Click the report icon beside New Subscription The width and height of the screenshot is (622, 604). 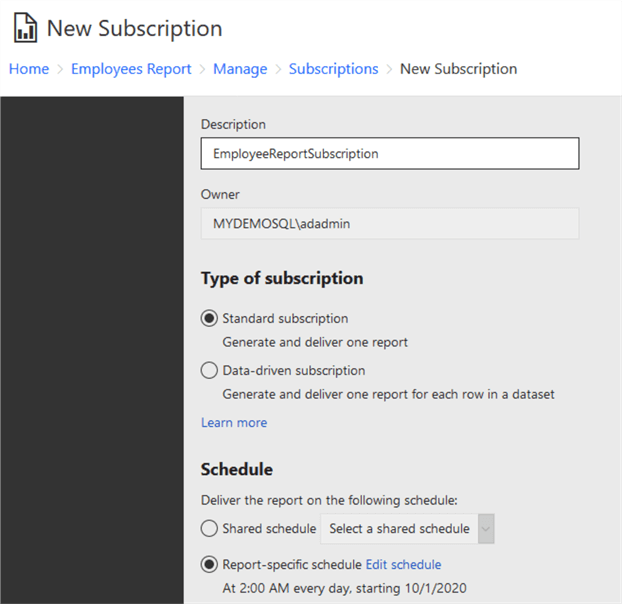pos(25,28)
